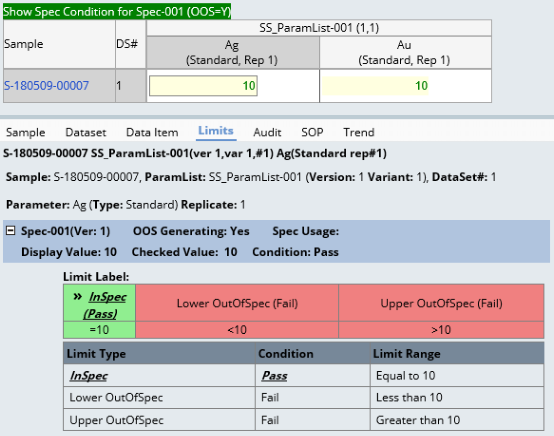Screen dimensions: 554x436
Task: Click the Ag value input field
Action: (x=203, y=86)
